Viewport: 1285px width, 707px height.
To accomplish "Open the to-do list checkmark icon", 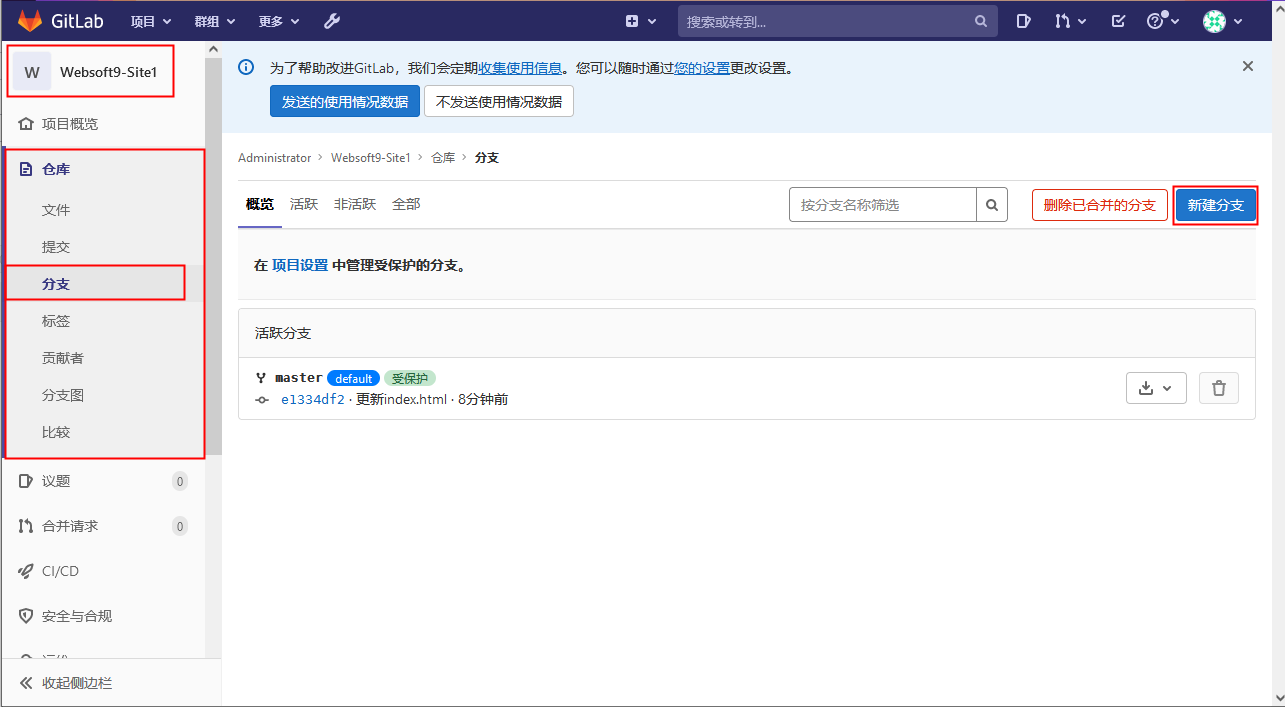I will [1119, 21].
